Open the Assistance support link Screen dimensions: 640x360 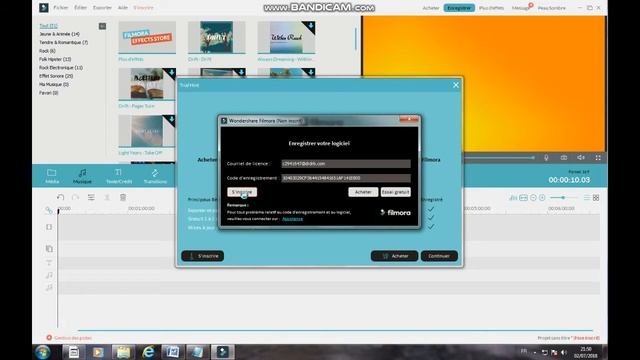coord(293,219)
